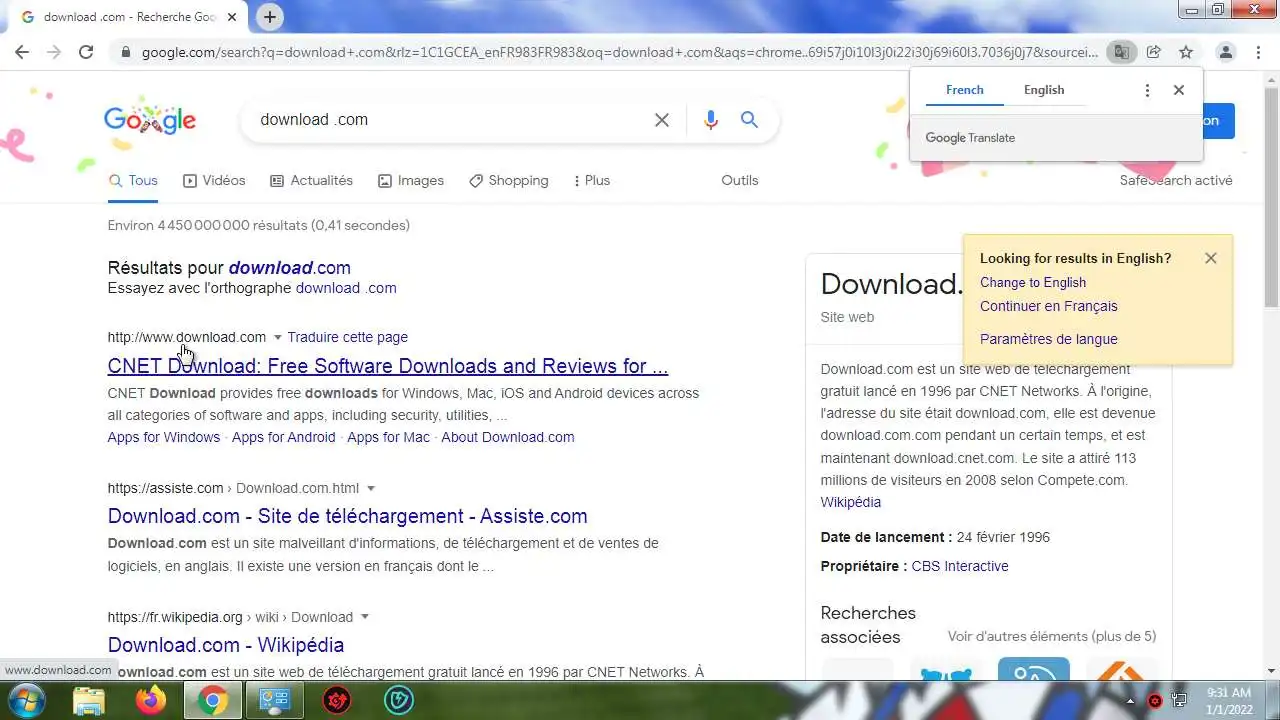Expand the Plus more-options menu
This screenshot has height=720, width=1280.
click(x=592, y=181)
